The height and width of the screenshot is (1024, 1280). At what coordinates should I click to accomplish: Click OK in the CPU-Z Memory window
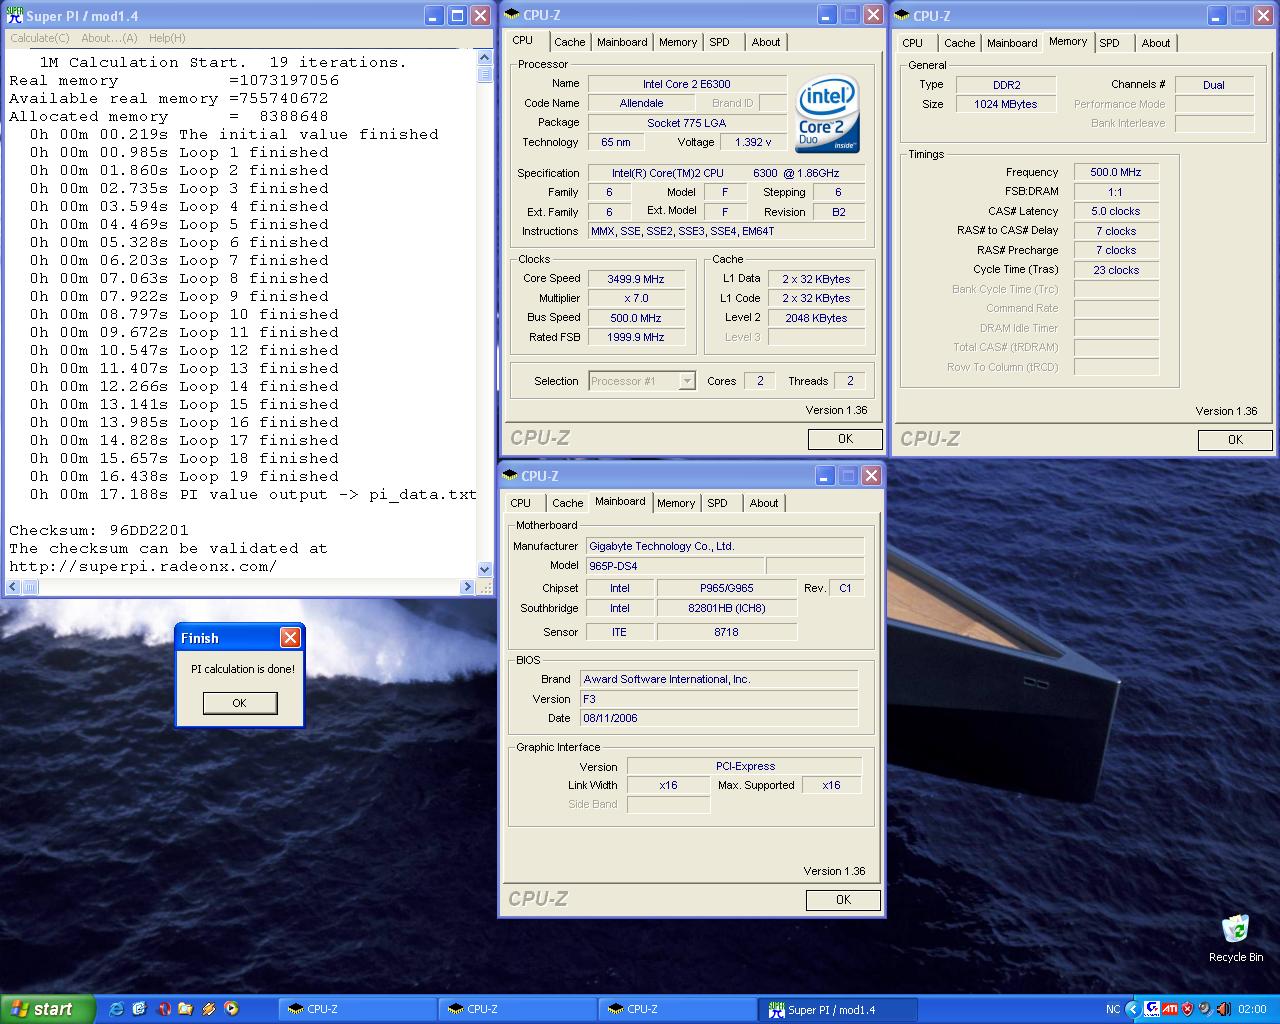pos(1234,440)
